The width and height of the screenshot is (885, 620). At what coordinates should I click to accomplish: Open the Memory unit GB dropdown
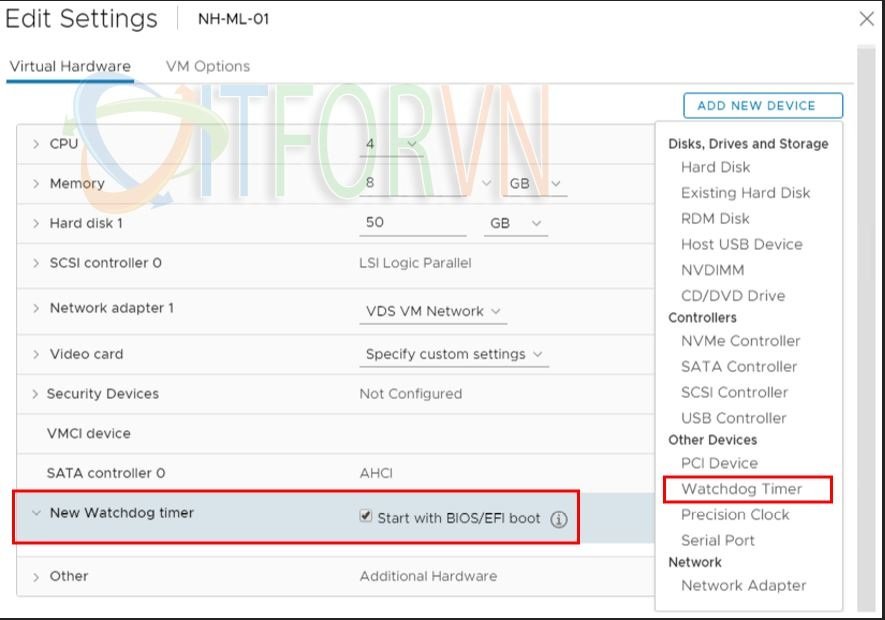(537, 184)
